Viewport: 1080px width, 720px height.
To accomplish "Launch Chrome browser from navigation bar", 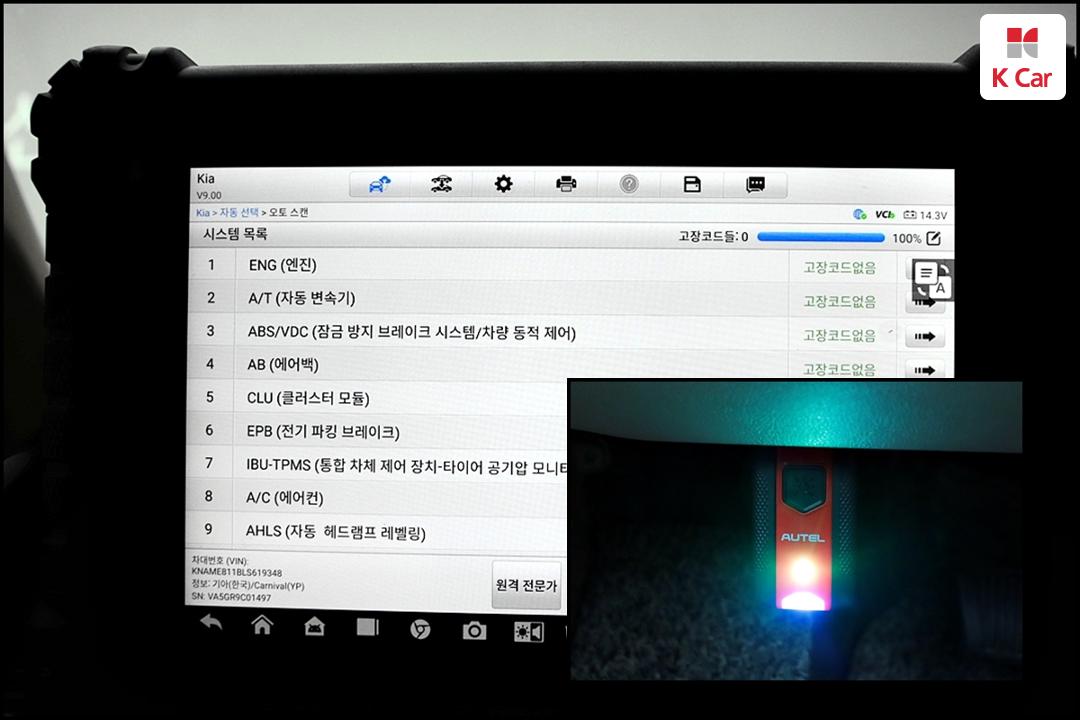I will click(x=421, y=629).
